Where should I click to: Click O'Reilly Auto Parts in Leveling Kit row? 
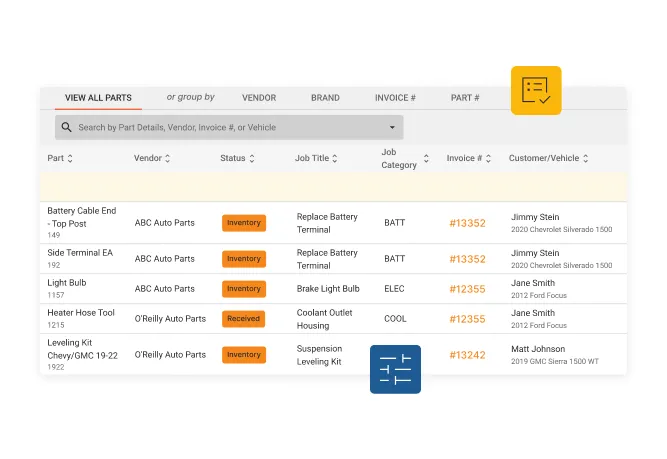pos(170,355)
